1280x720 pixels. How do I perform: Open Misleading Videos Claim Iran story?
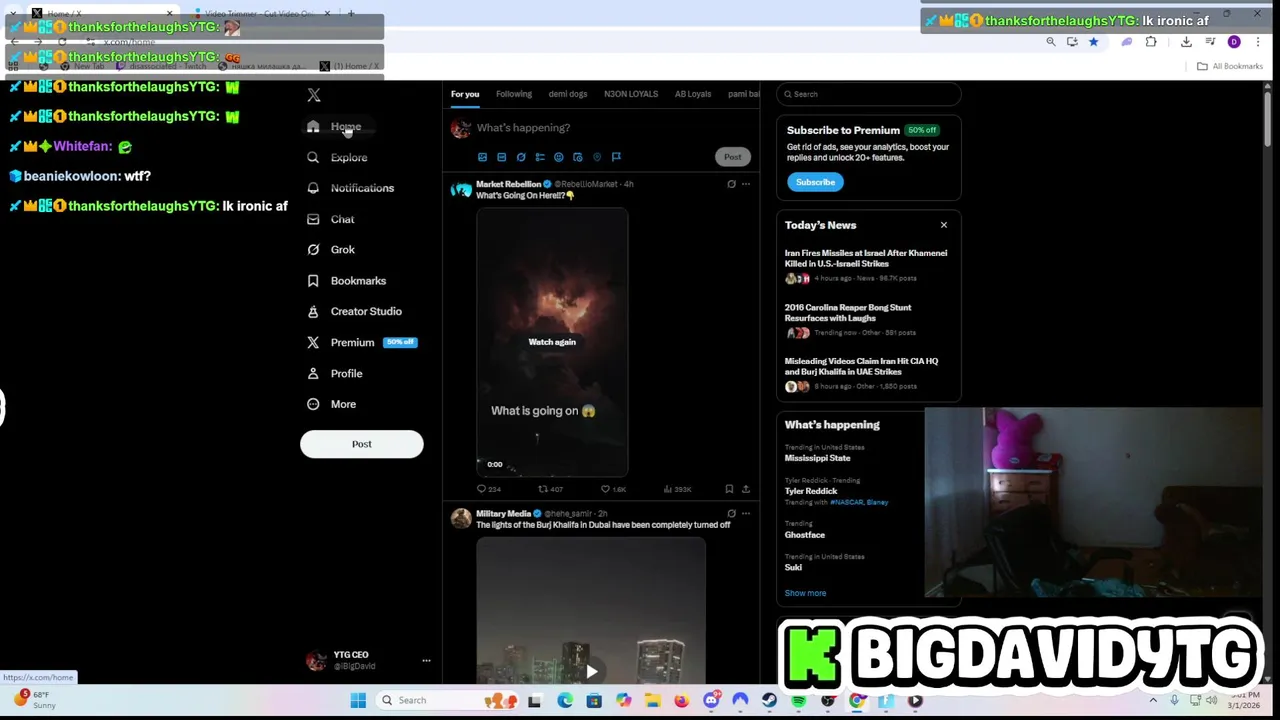point(862,366)
